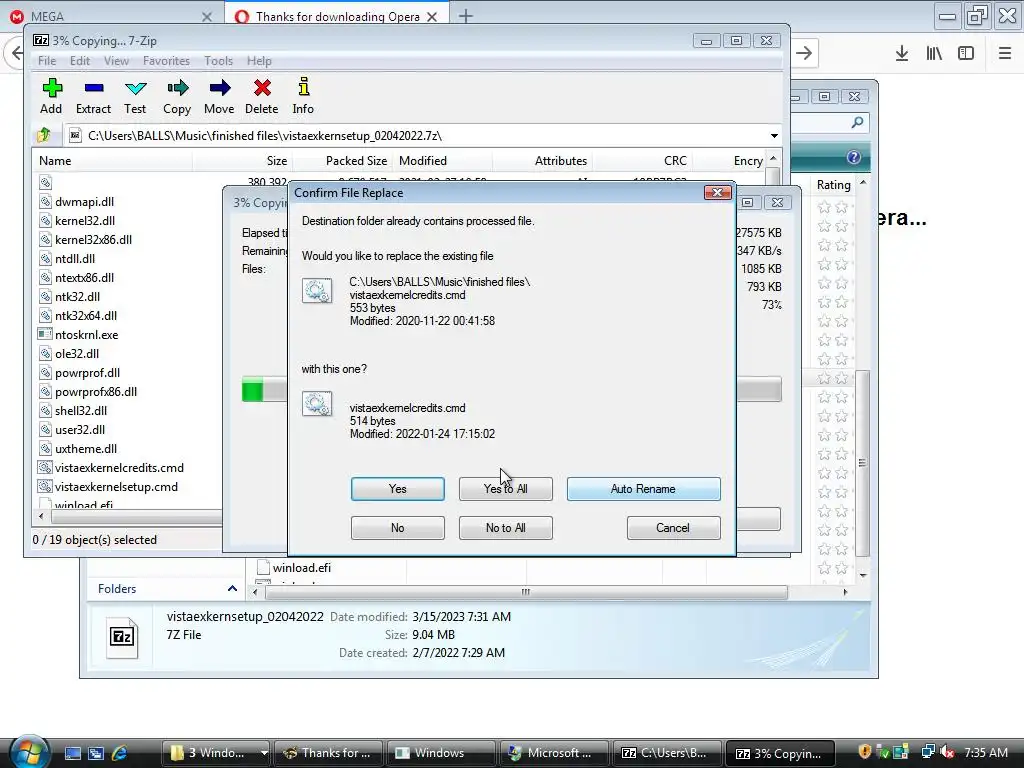
Task: Click the Explorer search magnifier icon
Action: 857,122
